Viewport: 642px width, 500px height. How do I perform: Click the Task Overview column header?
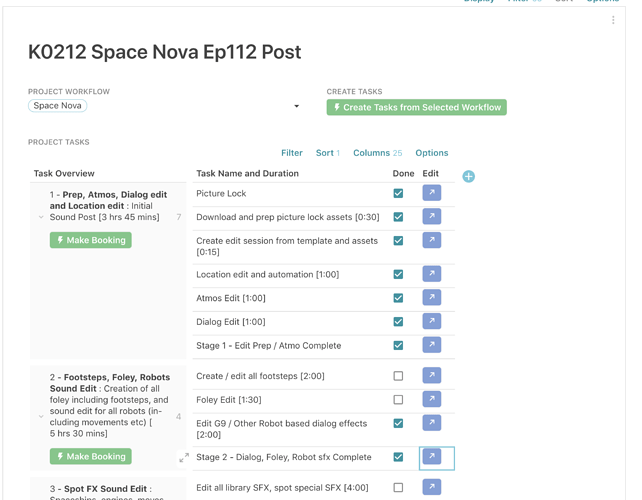(64, 173)
